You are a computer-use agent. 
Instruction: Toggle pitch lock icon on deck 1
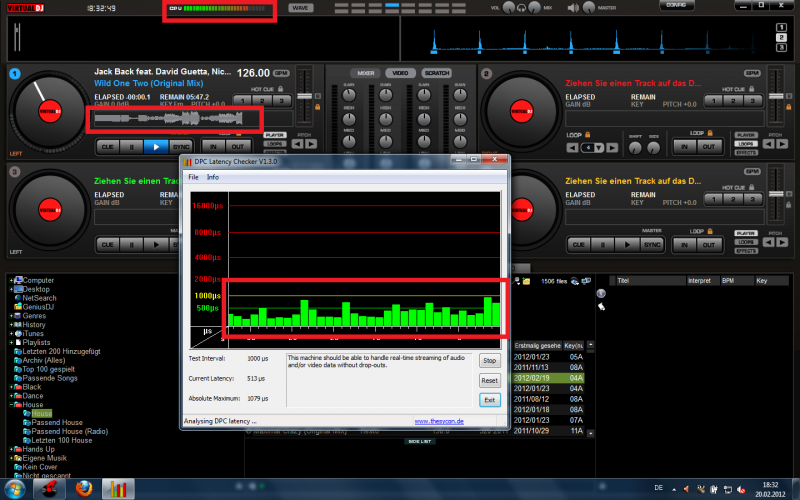pos(317,107)
